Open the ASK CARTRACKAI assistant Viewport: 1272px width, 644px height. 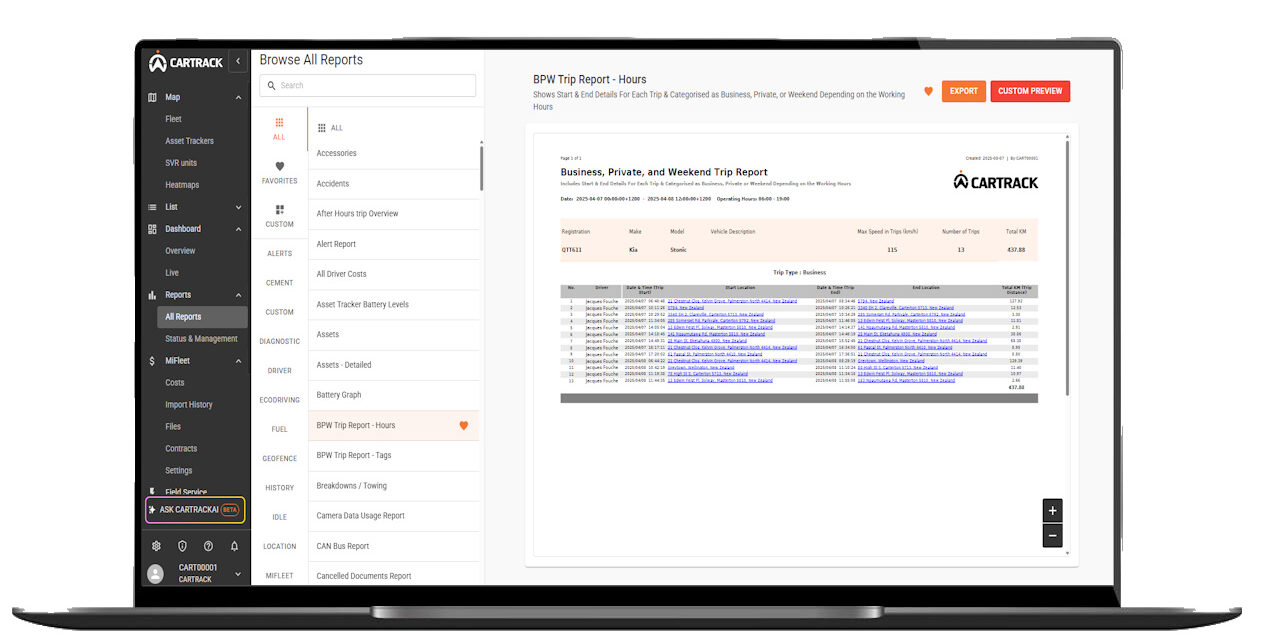click(x=194, y=509)
